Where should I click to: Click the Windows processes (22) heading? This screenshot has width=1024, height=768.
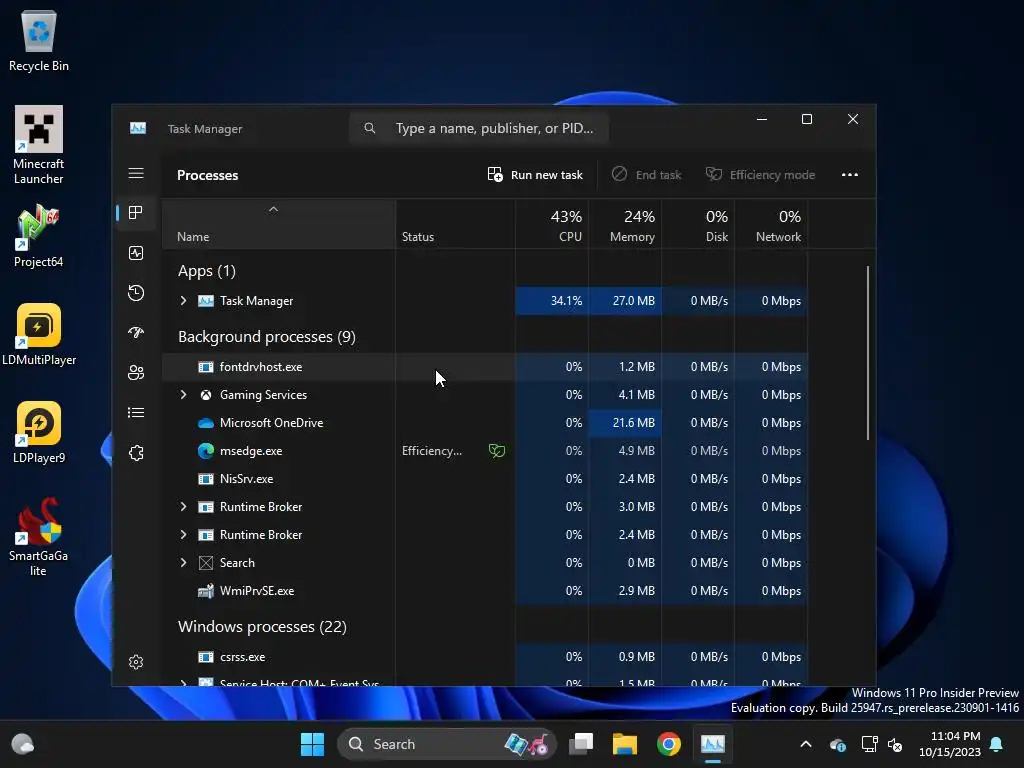point(262,627)
